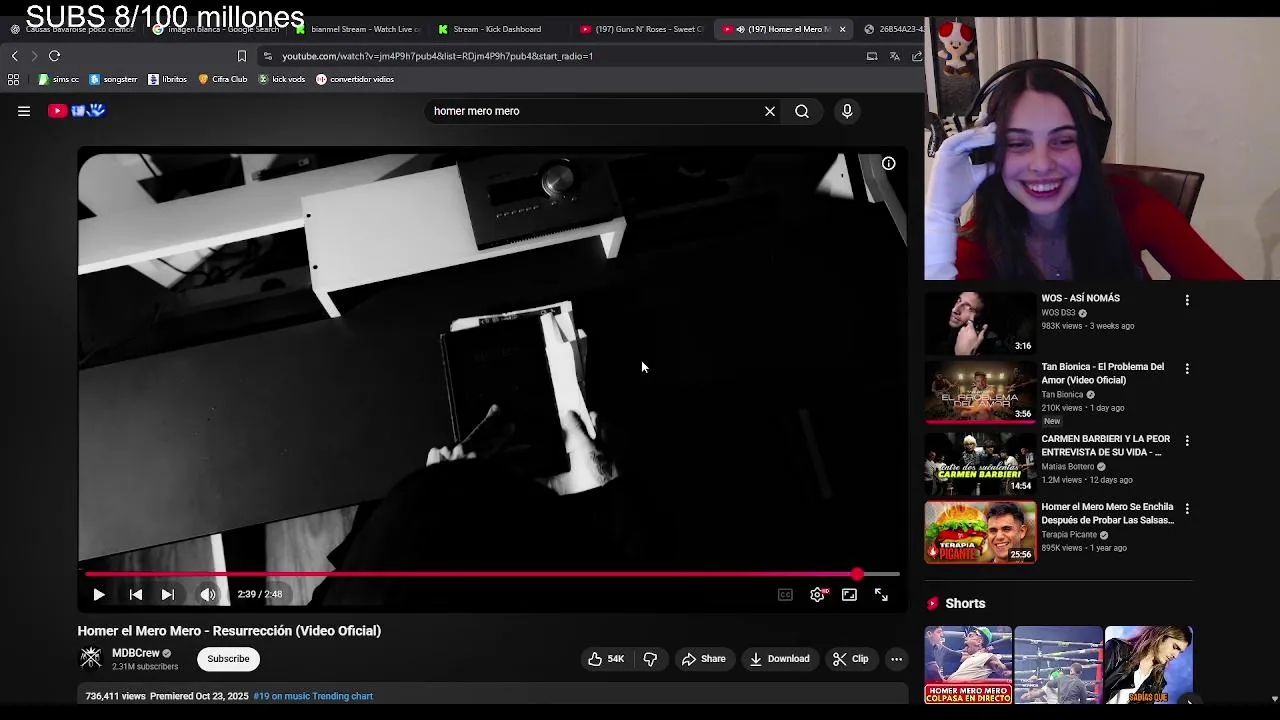Open the cast/screen icon in address bar
1280x720 pixels.
[x=872, y=56]
